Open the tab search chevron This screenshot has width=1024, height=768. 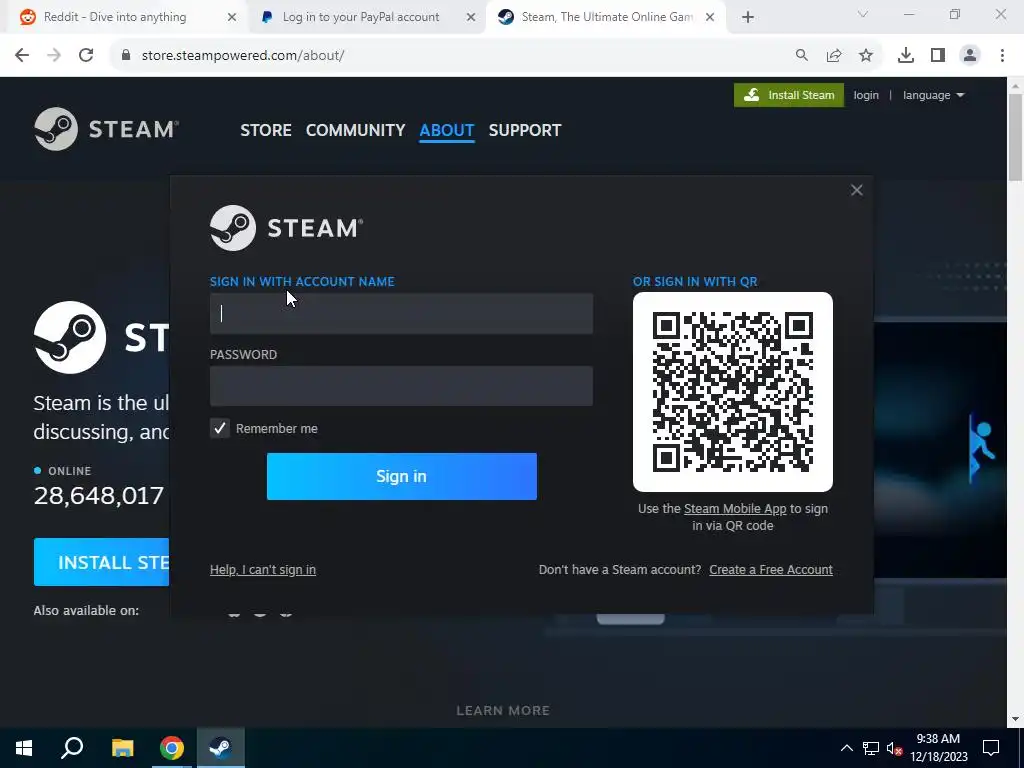(863, 14)
